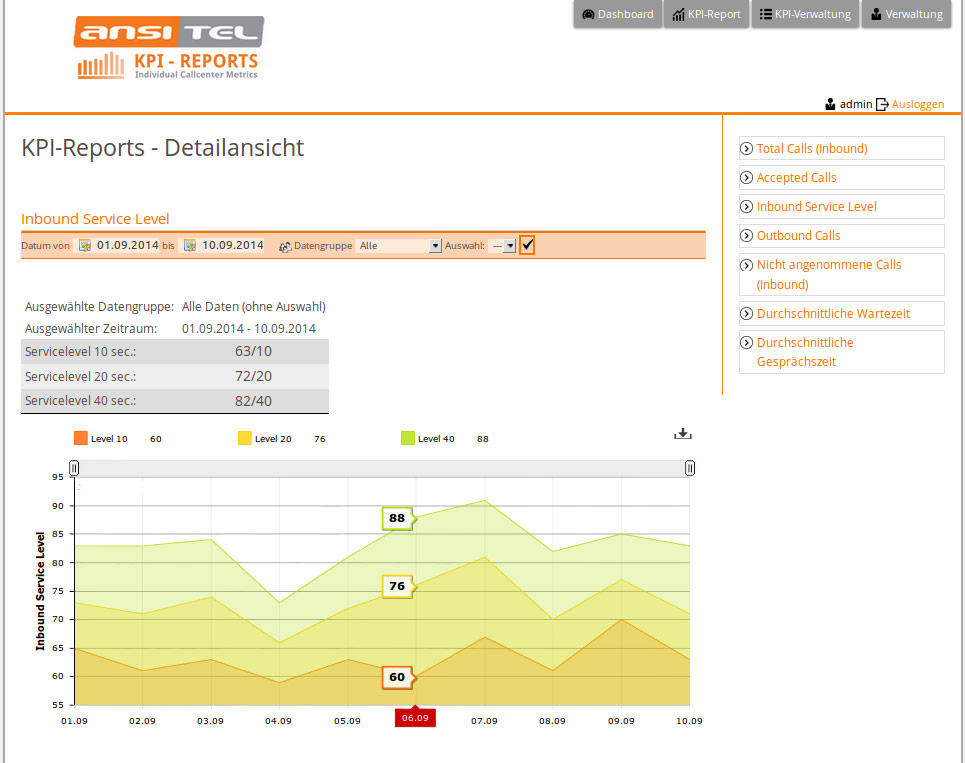Open Total Calls (Inbound) report

[812, 148]
